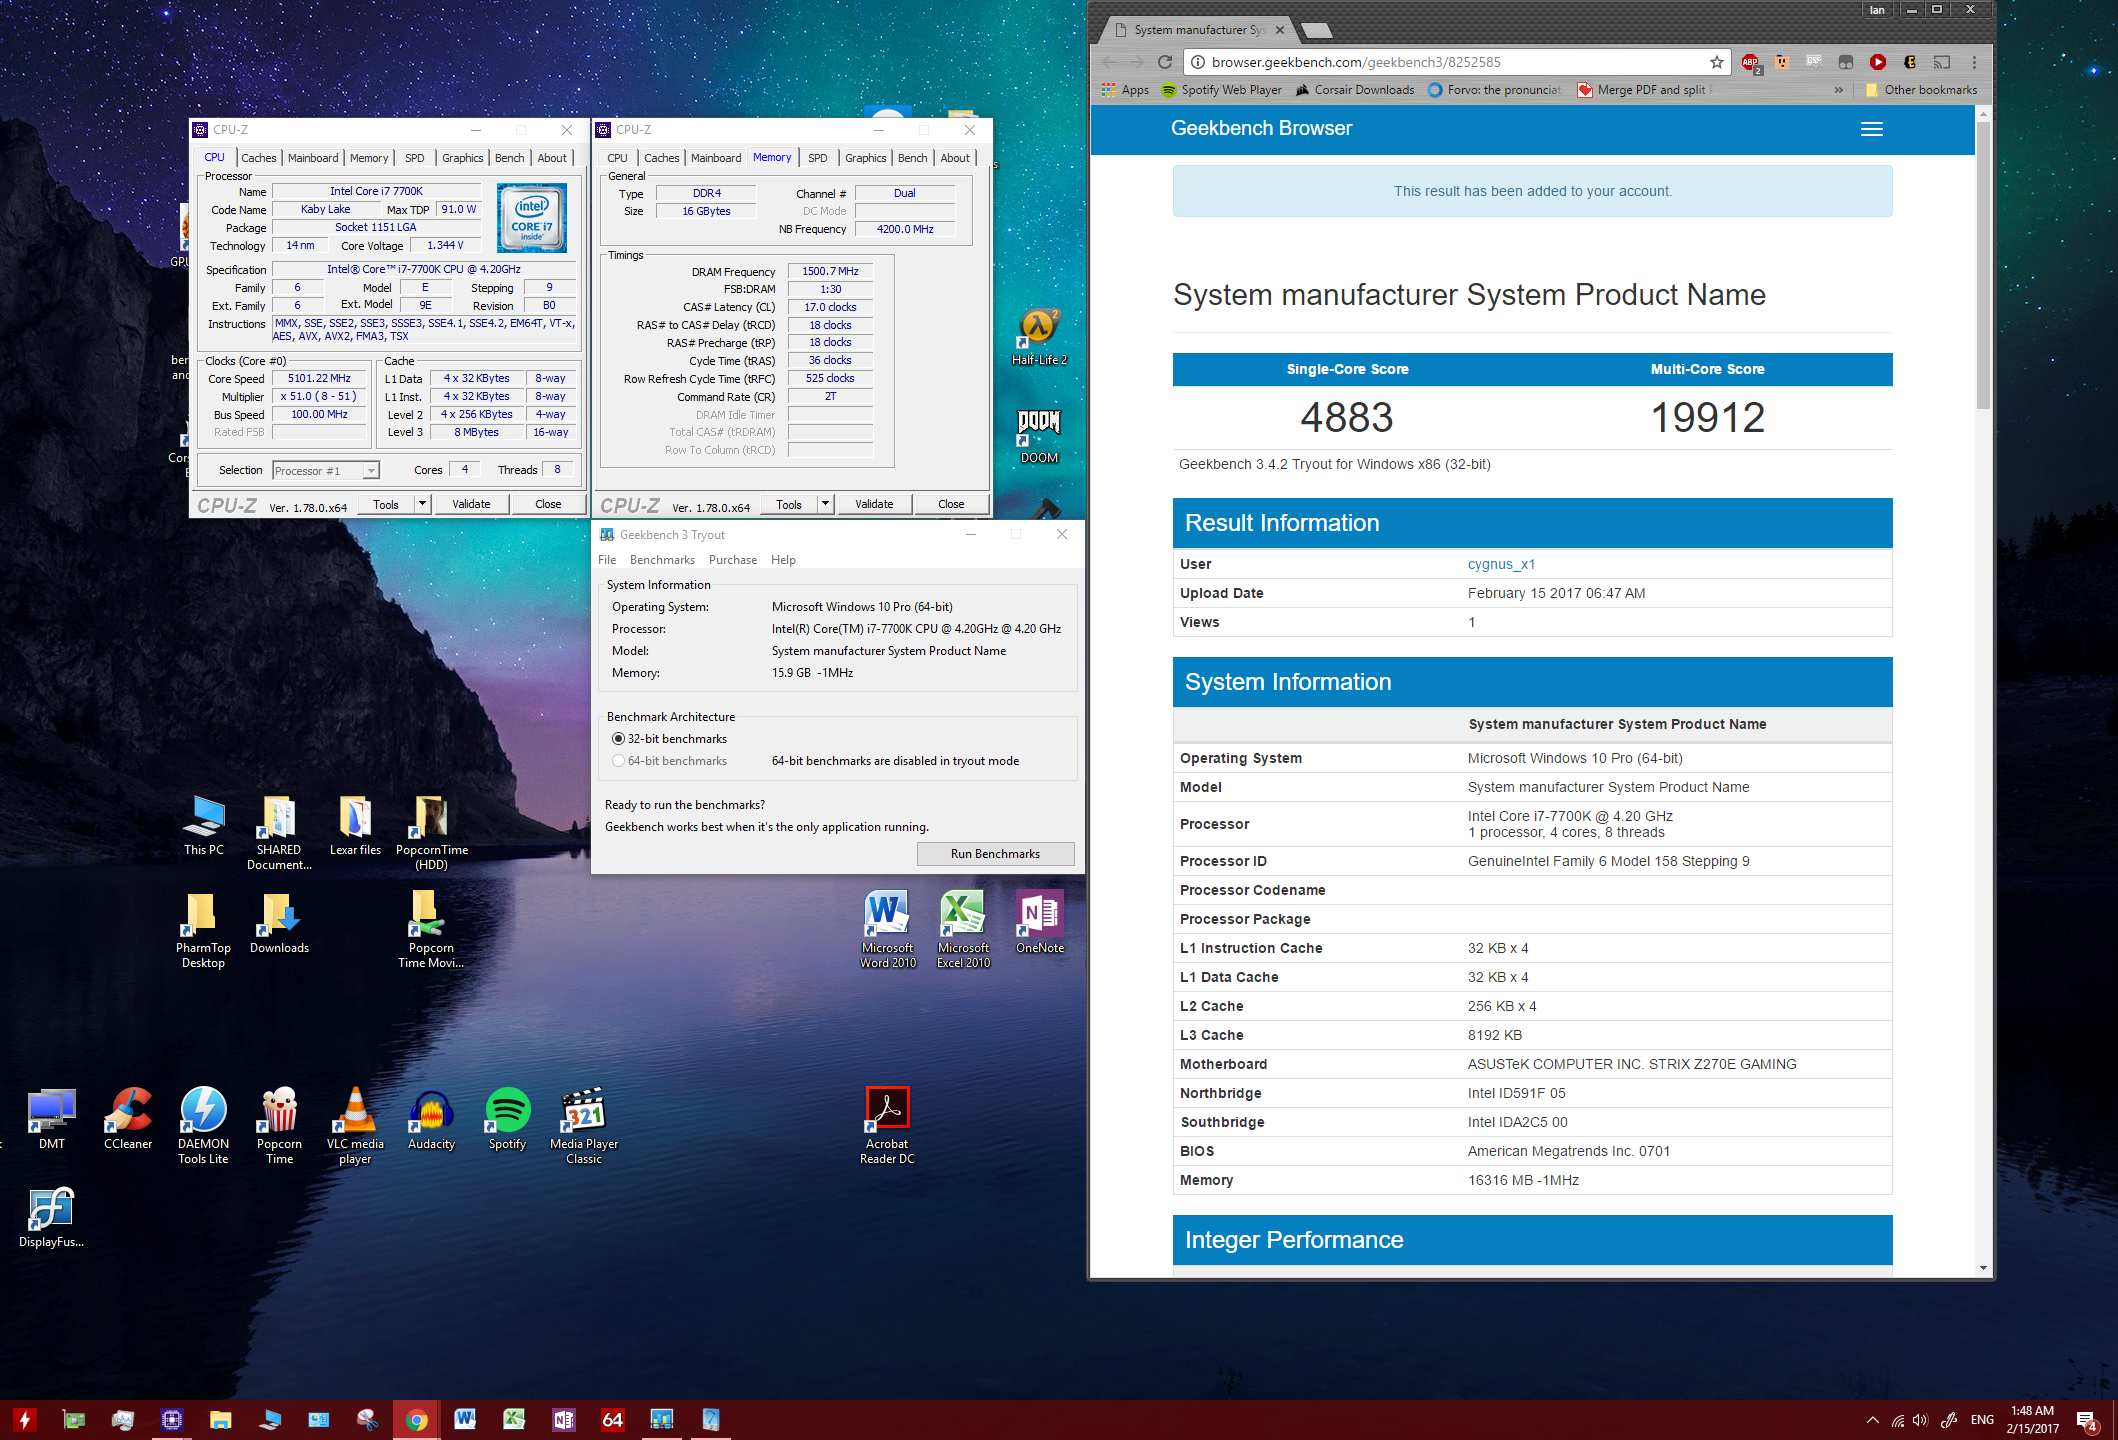This screenshot has width=2118, height=1440.
Task: Open About tab in right CPU-Z window
Action: (955, 158)
